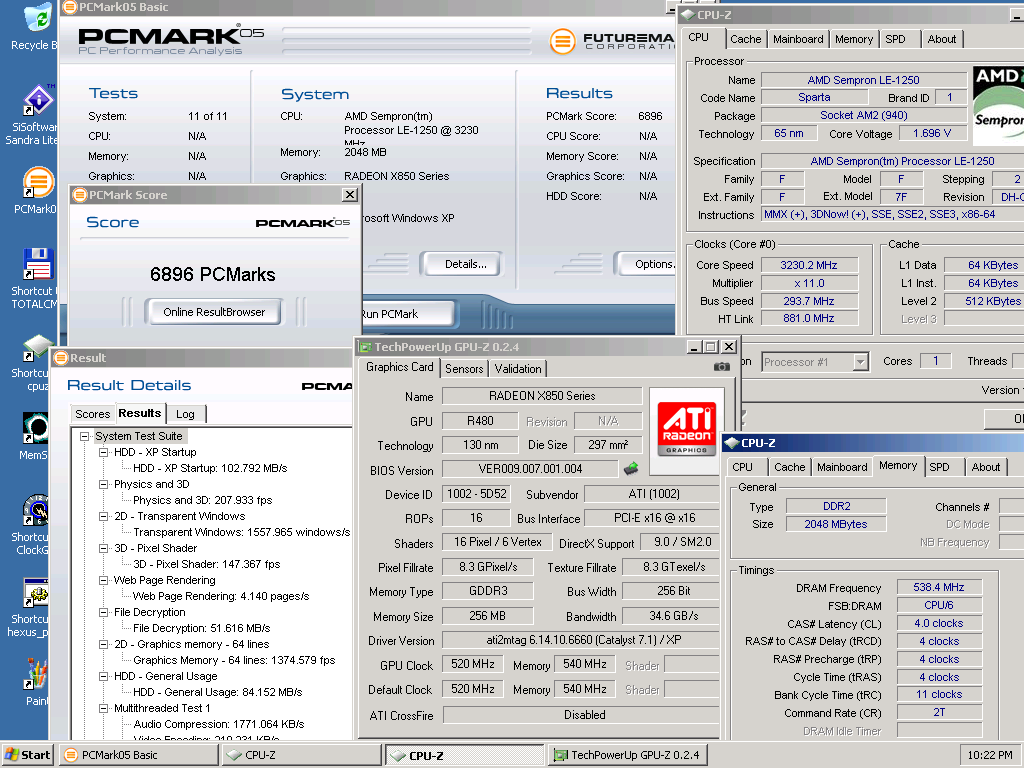Collapse the HDD - General Usage node
Viewport: 1024px width, 768px height.
[x=103, y=676]
